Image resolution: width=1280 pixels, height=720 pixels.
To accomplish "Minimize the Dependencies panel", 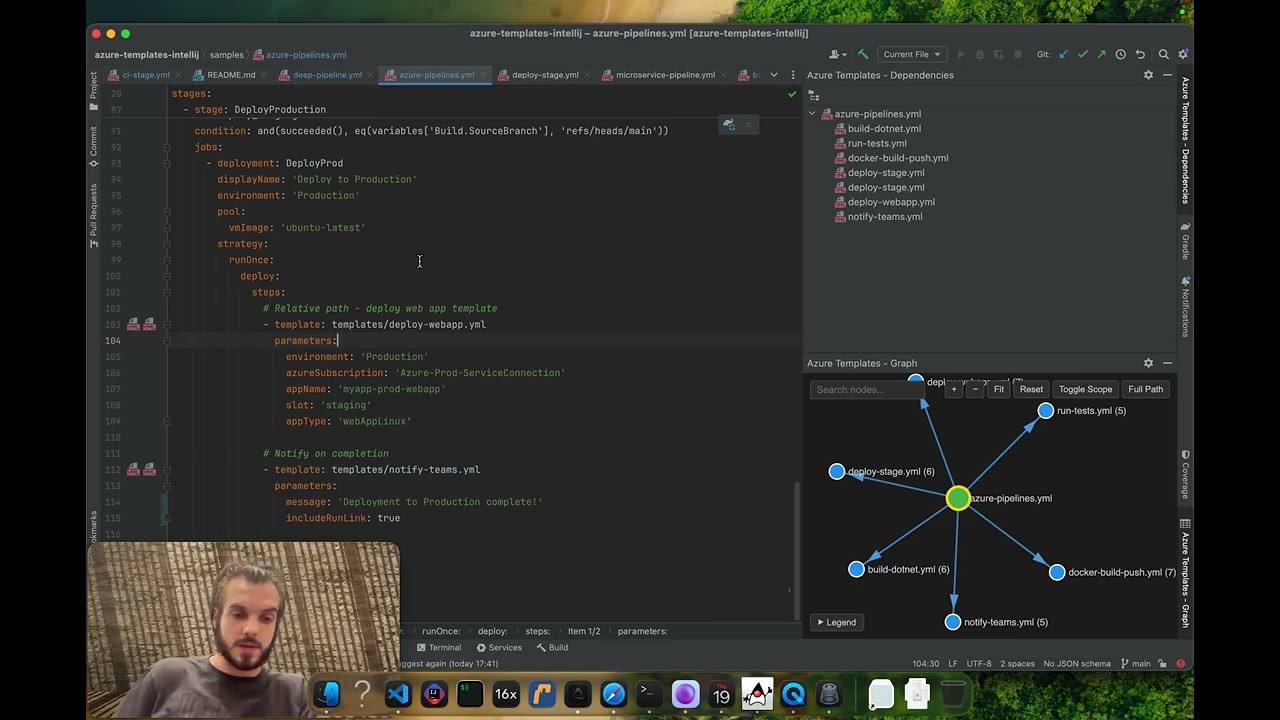I will pos(1167,75).
